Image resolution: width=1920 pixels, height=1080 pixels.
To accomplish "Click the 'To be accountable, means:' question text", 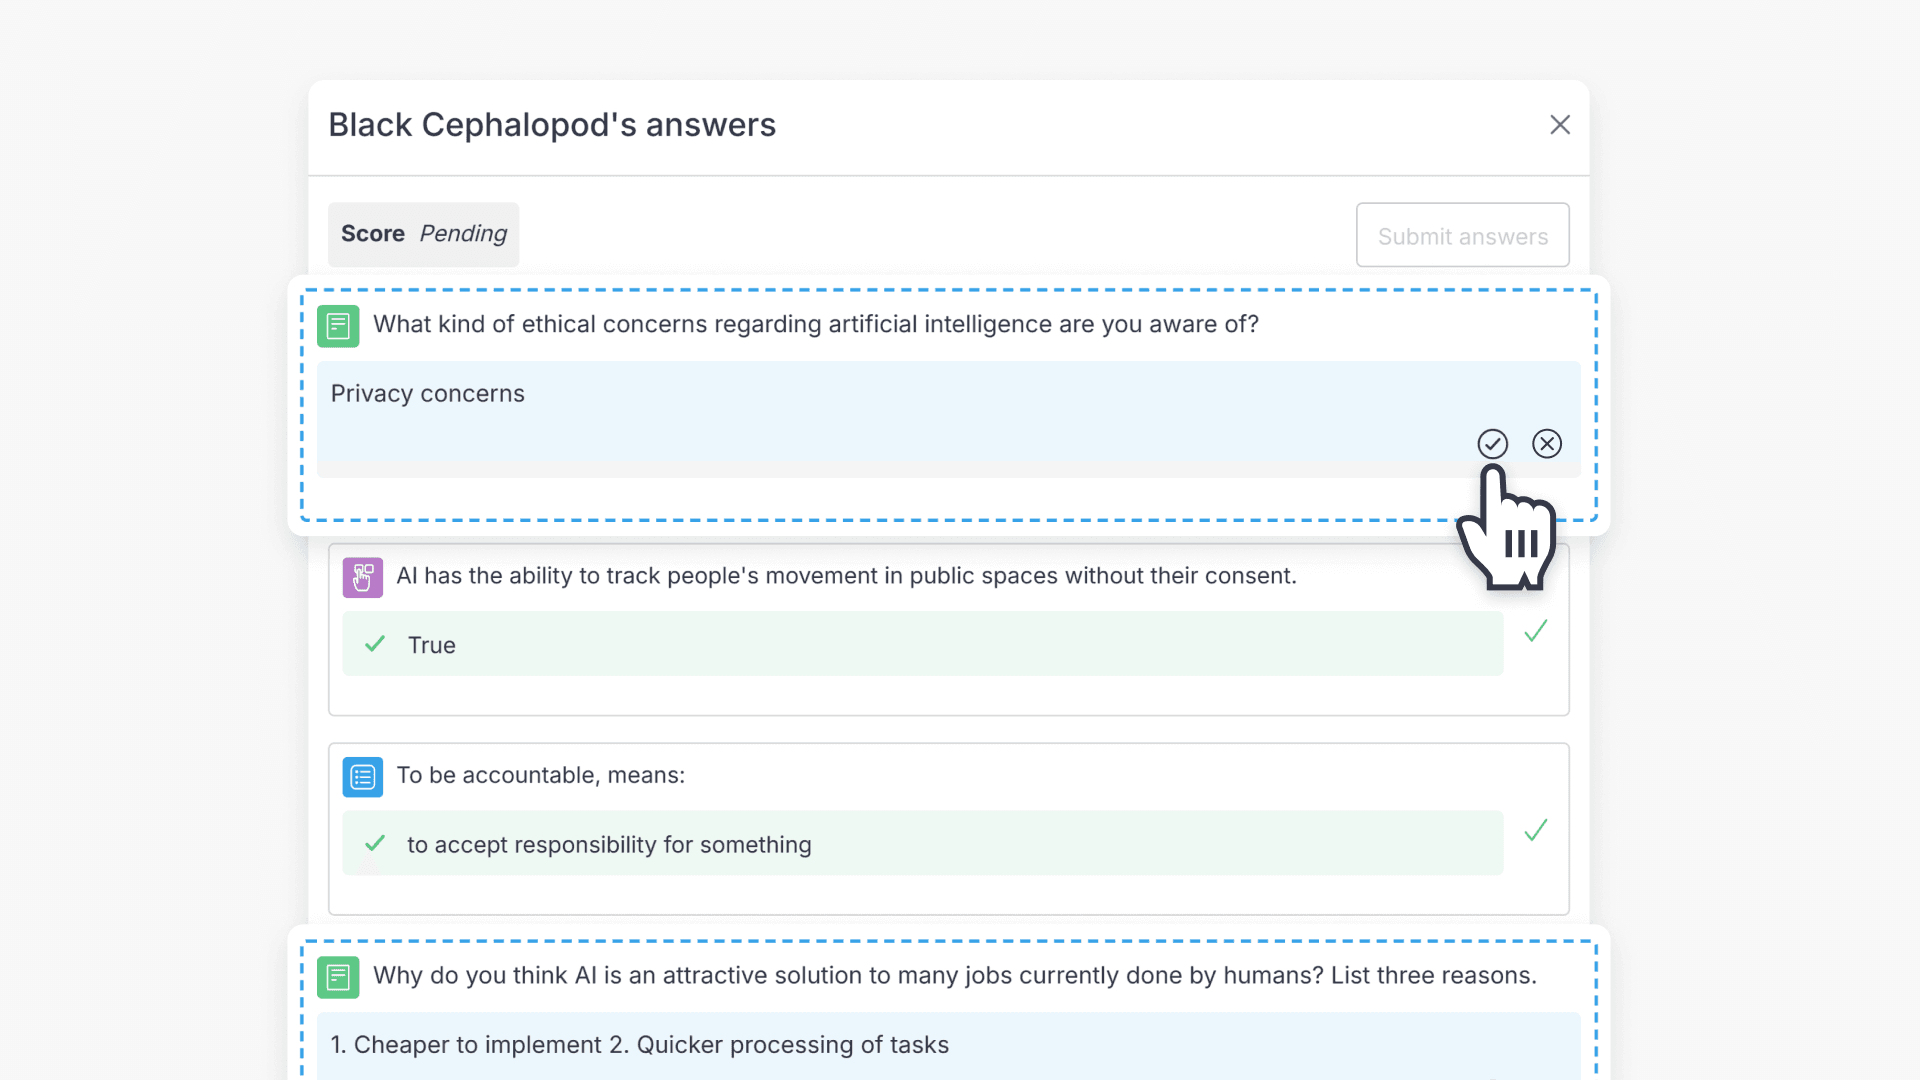I will [x=540, y=776].
